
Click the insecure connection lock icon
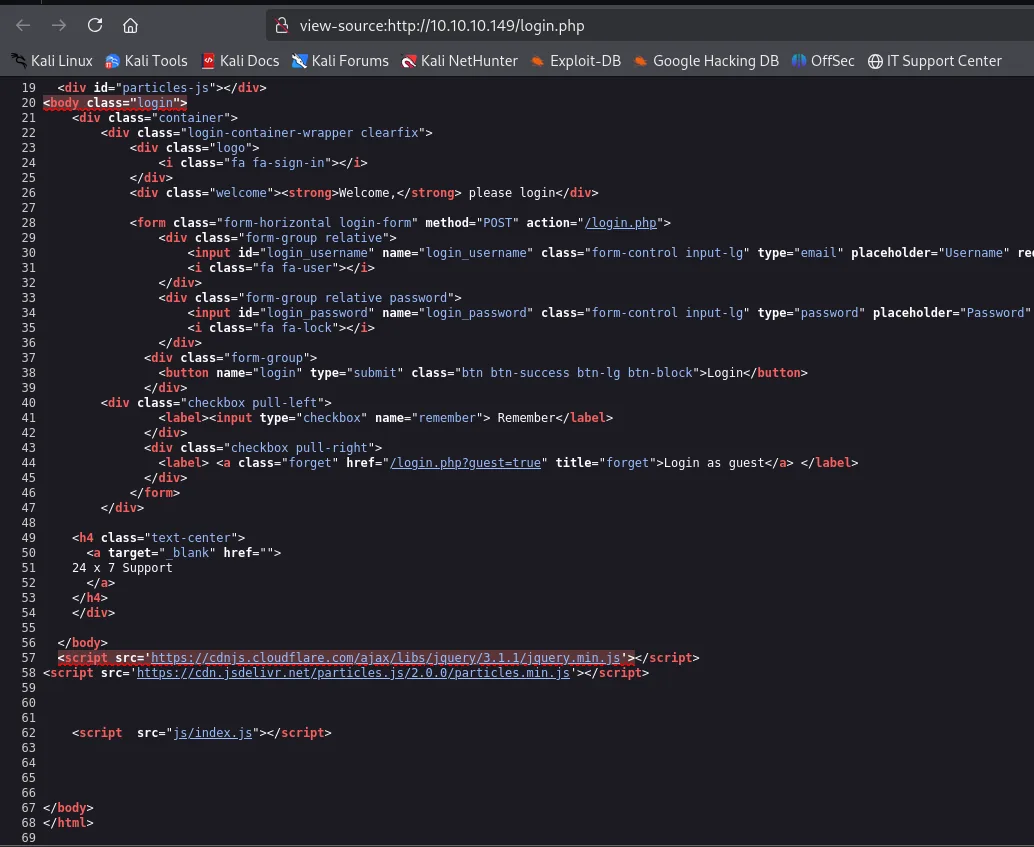point(282,26)
